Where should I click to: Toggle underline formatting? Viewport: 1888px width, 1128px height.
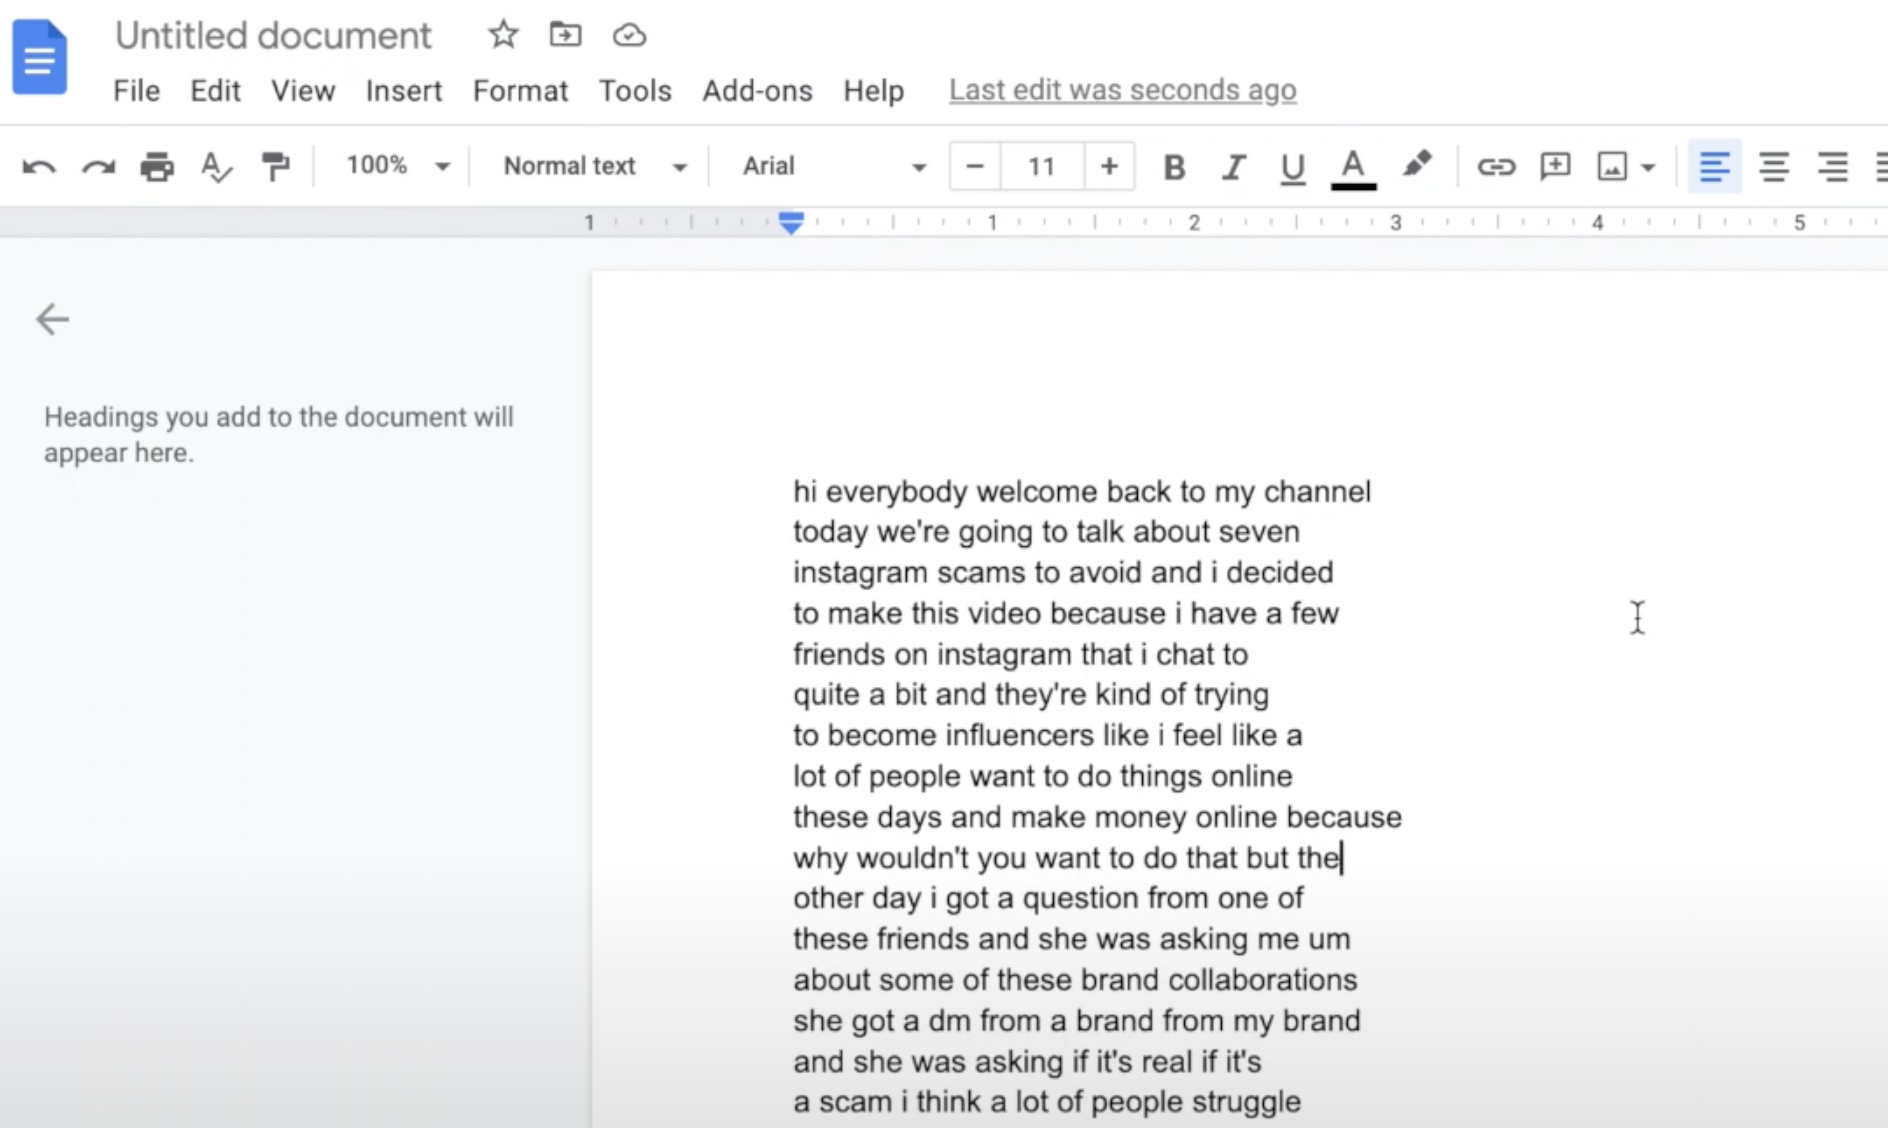(x=1292, y=168)
